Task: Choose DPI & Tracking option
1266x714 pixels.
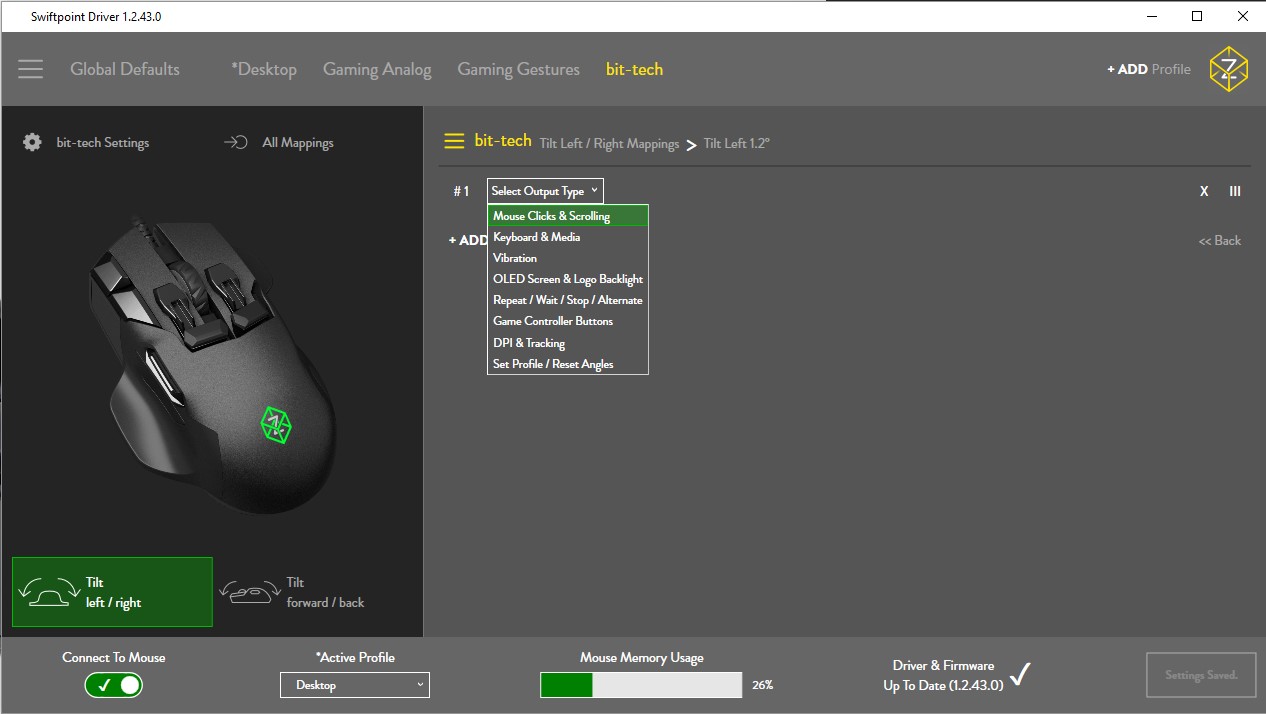Action: click(x=568, y=343)
